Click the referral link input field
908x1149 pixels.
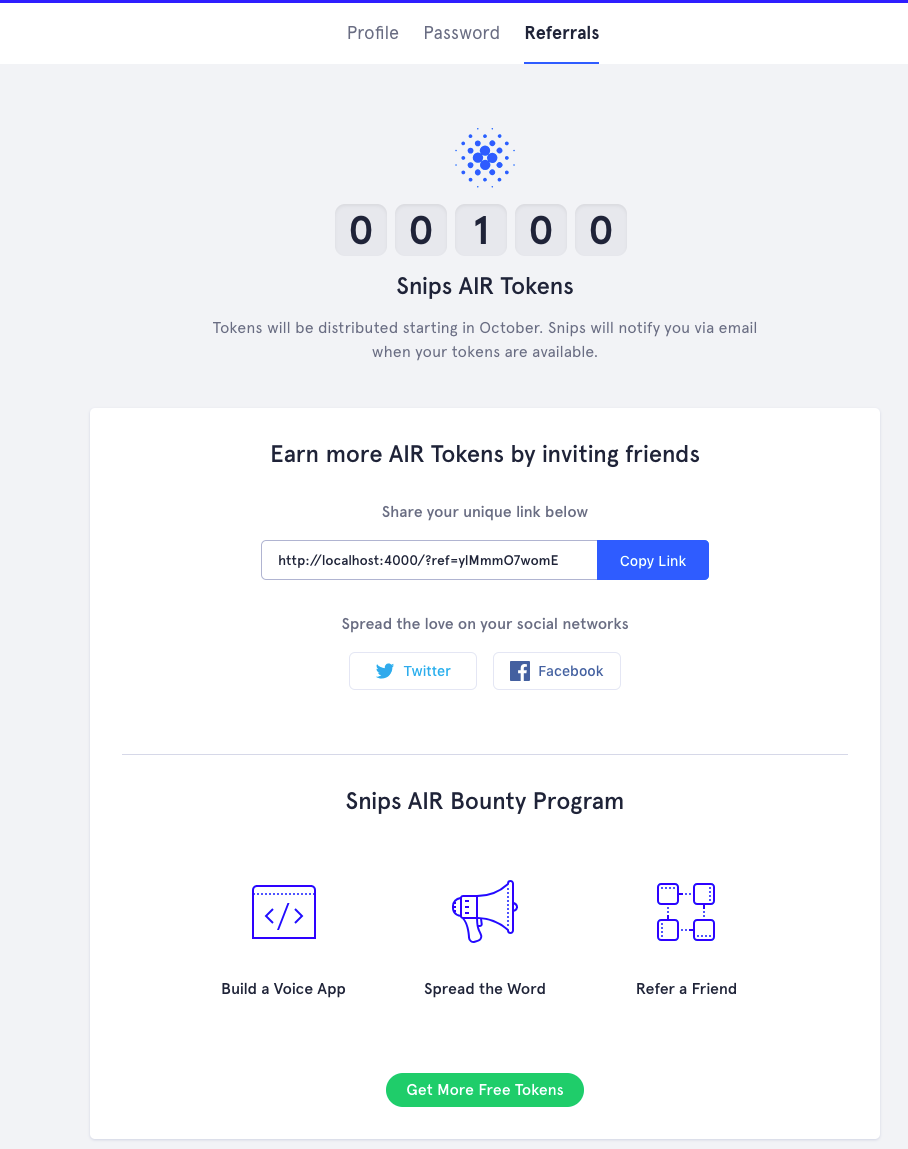[x=429, y=561]
